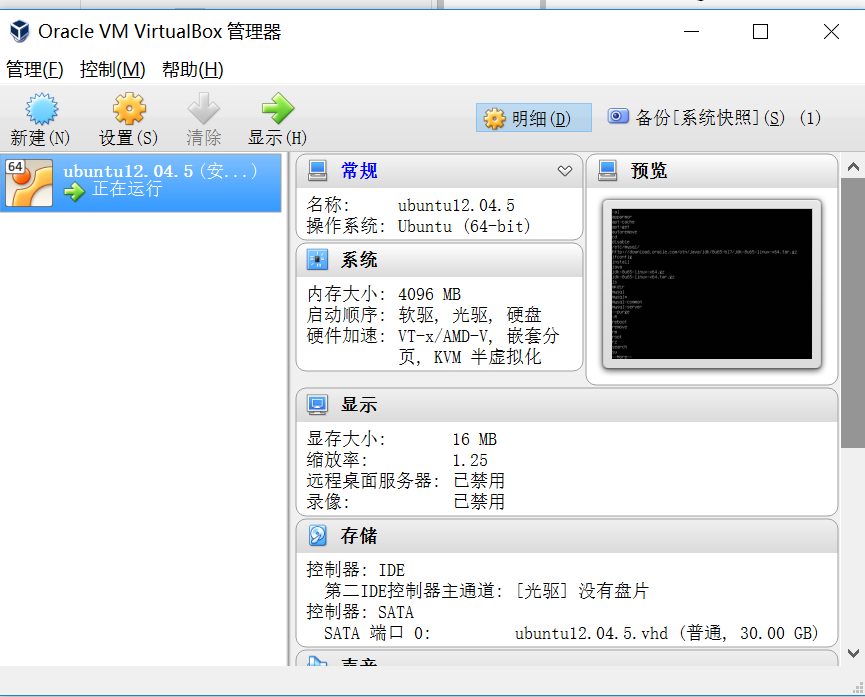The width and height of the screenshot is (865, 697).
Task: Click the New (新建) VM toolbar icon
Action: pos(41,109)
